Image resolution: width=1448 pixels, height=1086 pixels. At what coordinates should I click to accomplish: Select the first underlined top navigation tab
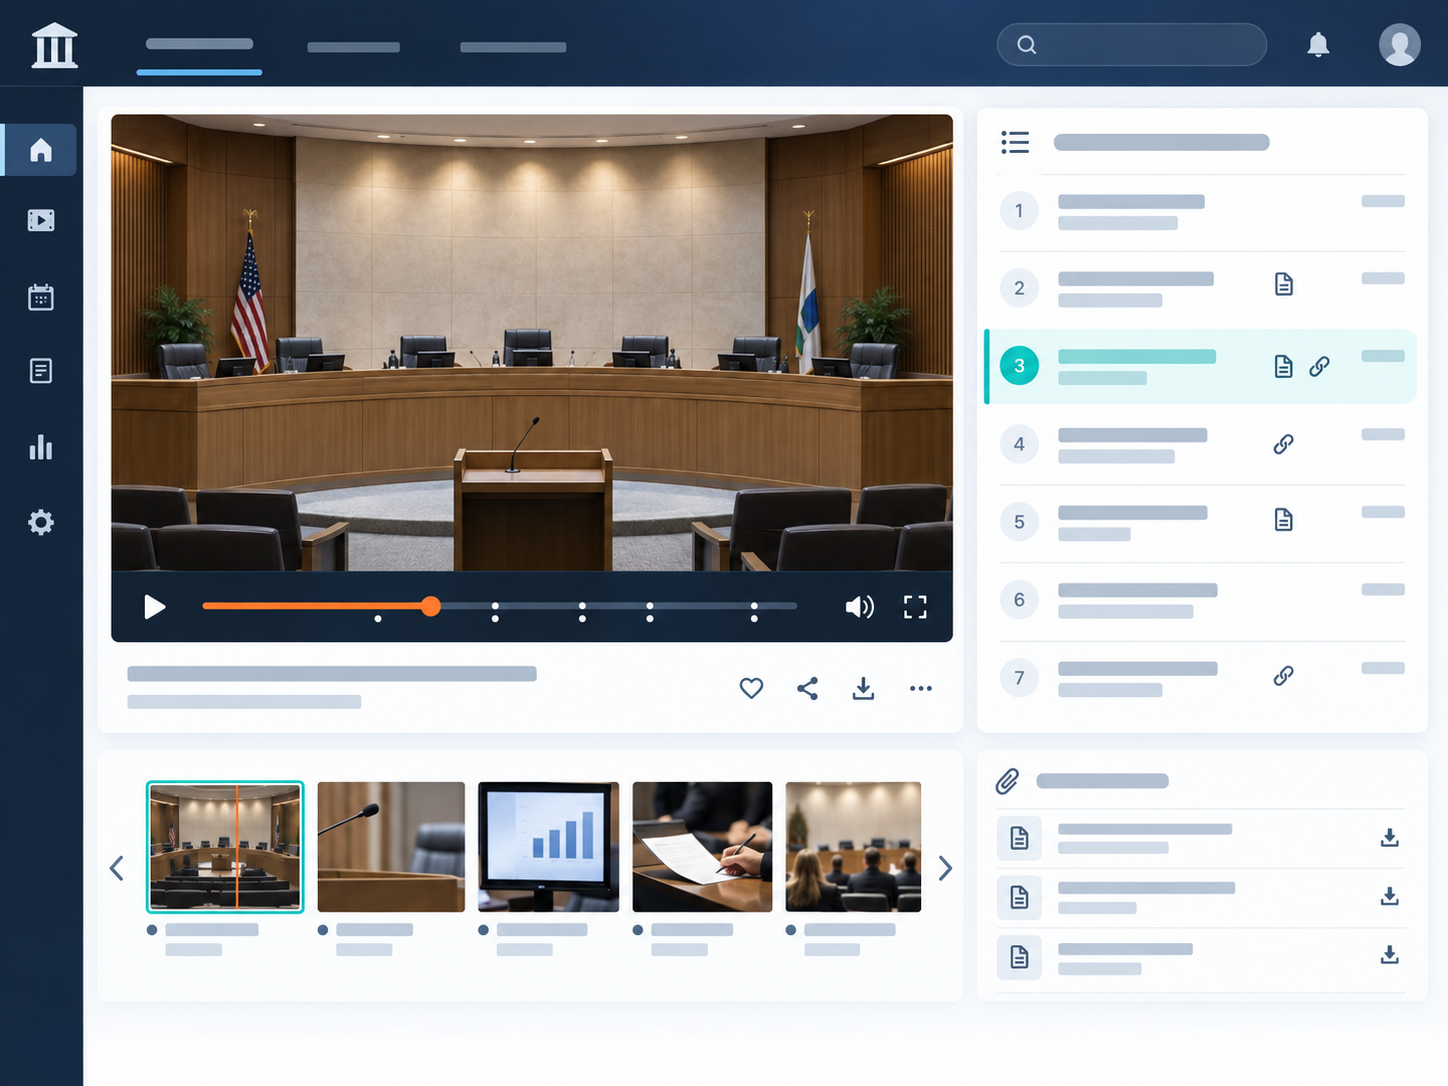199,45
